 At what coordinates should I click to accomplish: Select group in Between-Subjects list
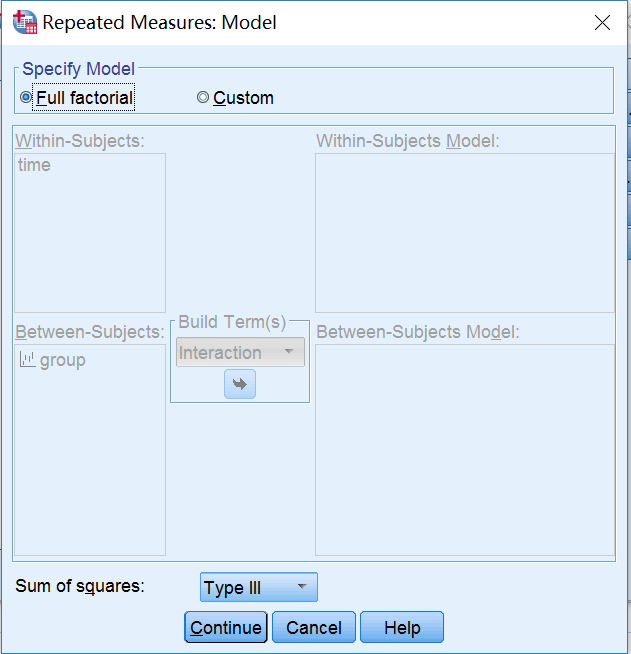pyautogui.click(x=63, y=360)
